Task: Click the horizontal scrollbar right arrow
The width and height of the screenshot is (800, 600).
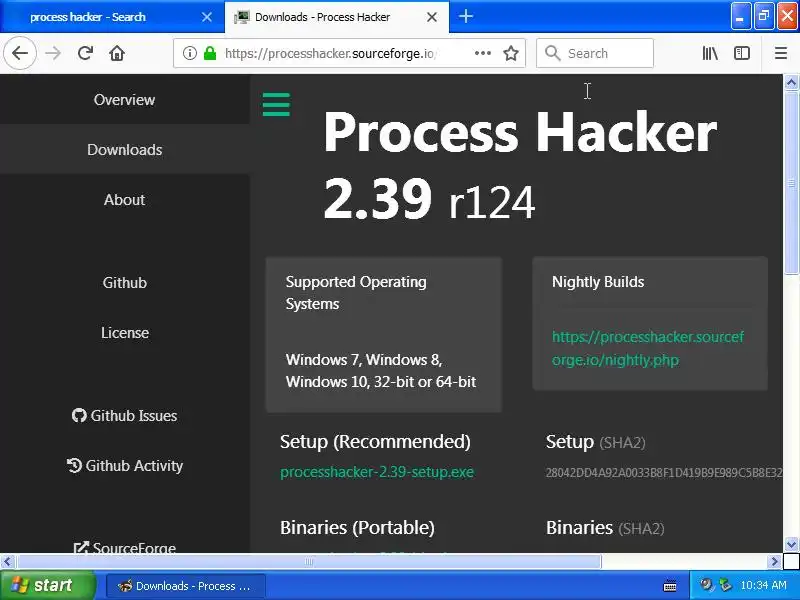Action: (x=774, y=562)
